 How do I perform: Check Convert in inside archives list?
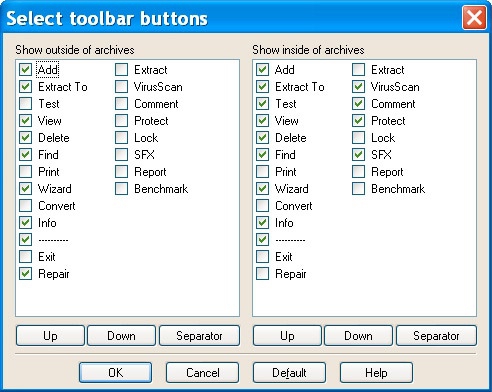(x=262, y=206)
